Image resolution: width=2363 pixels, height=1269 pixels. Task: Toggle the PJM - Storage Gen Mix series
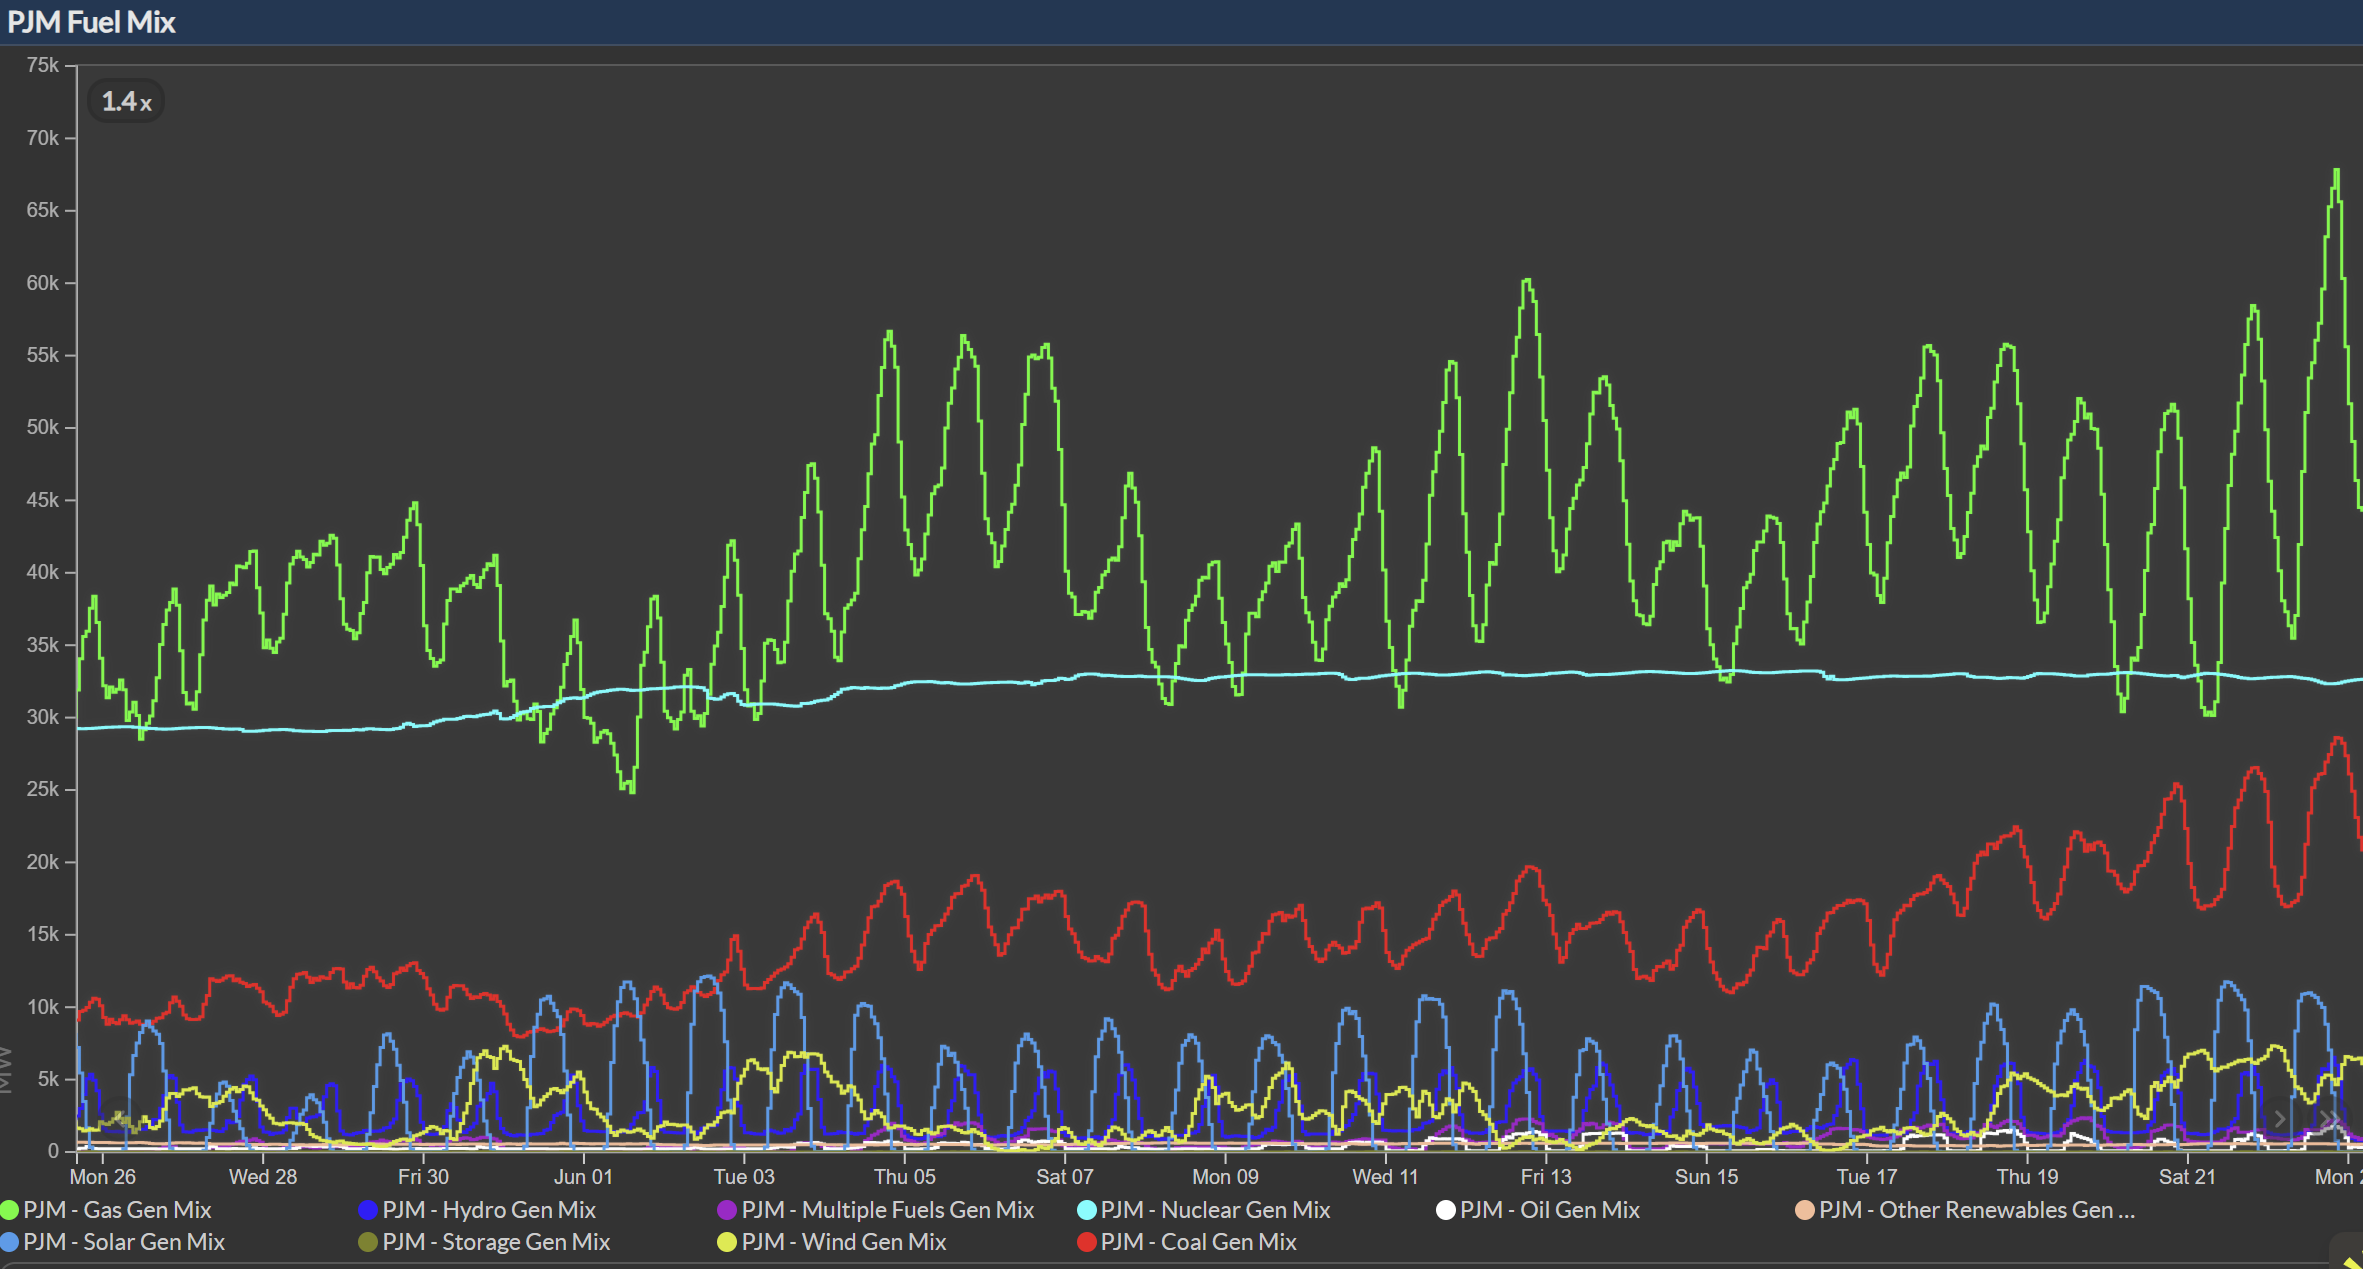click(484, 1242)
